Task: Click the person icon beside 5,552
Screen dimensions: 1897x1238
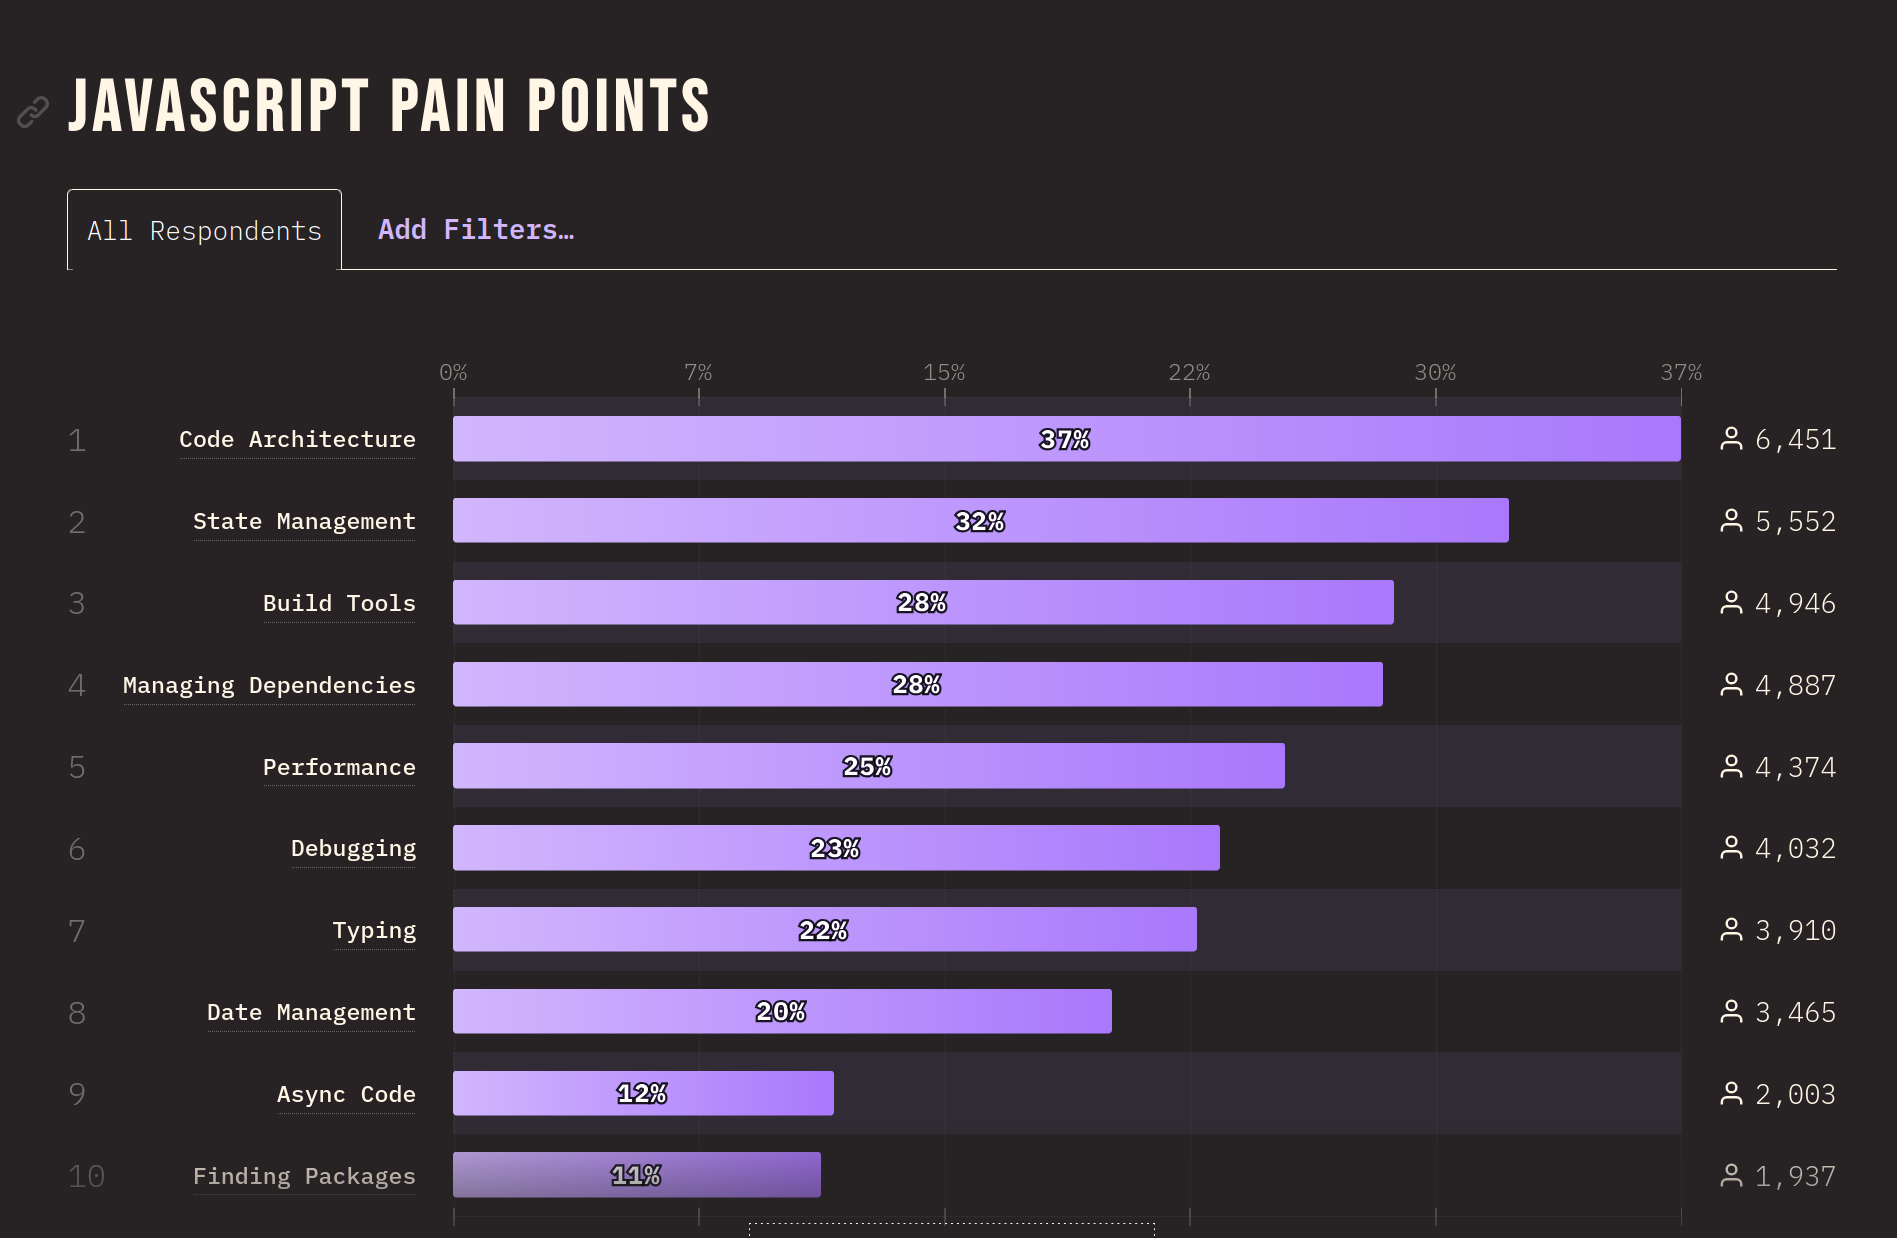Action: [1731, 521]
